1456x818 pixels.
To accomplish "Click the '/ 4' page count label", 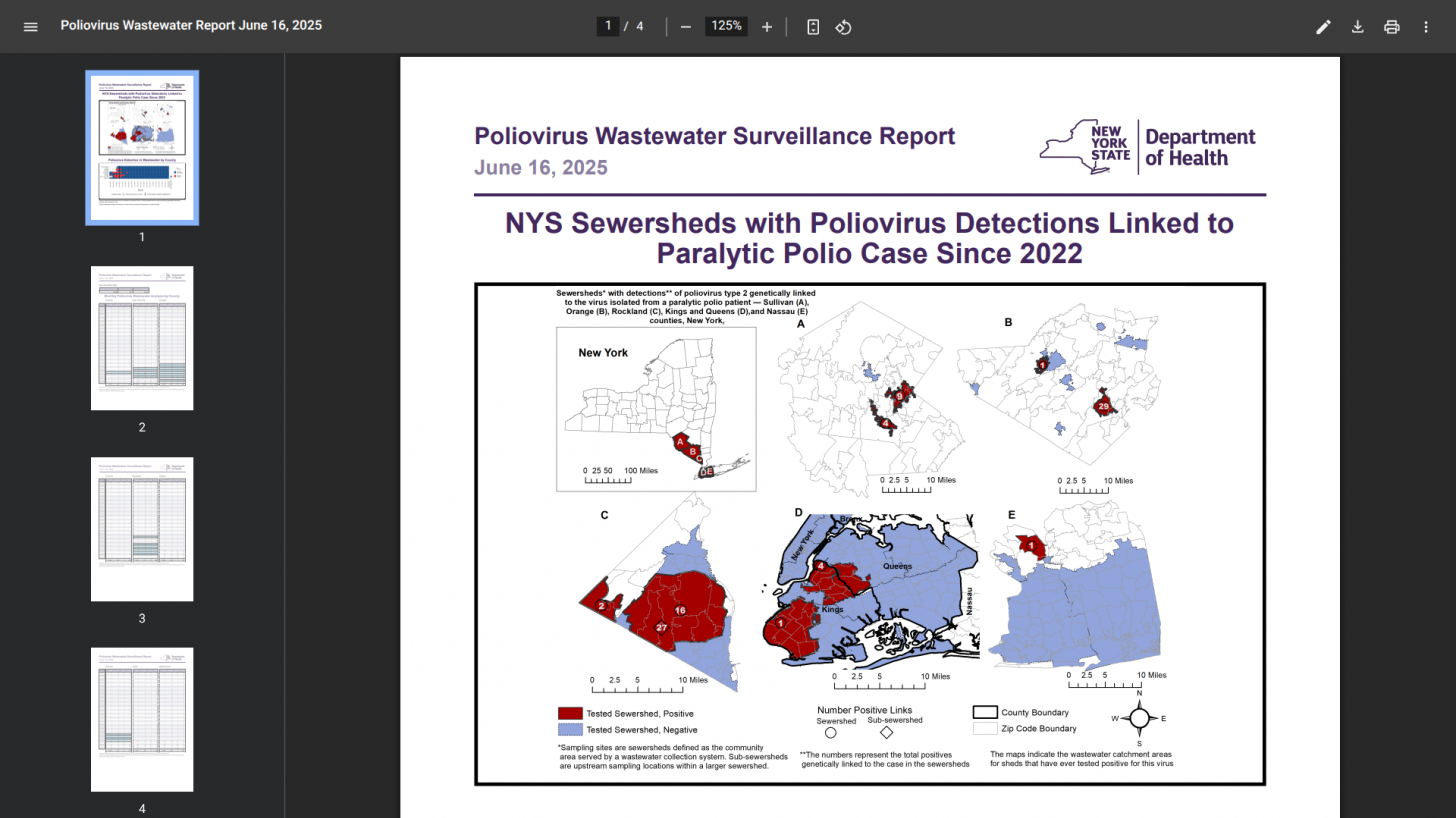I will (x=634, y=26).
